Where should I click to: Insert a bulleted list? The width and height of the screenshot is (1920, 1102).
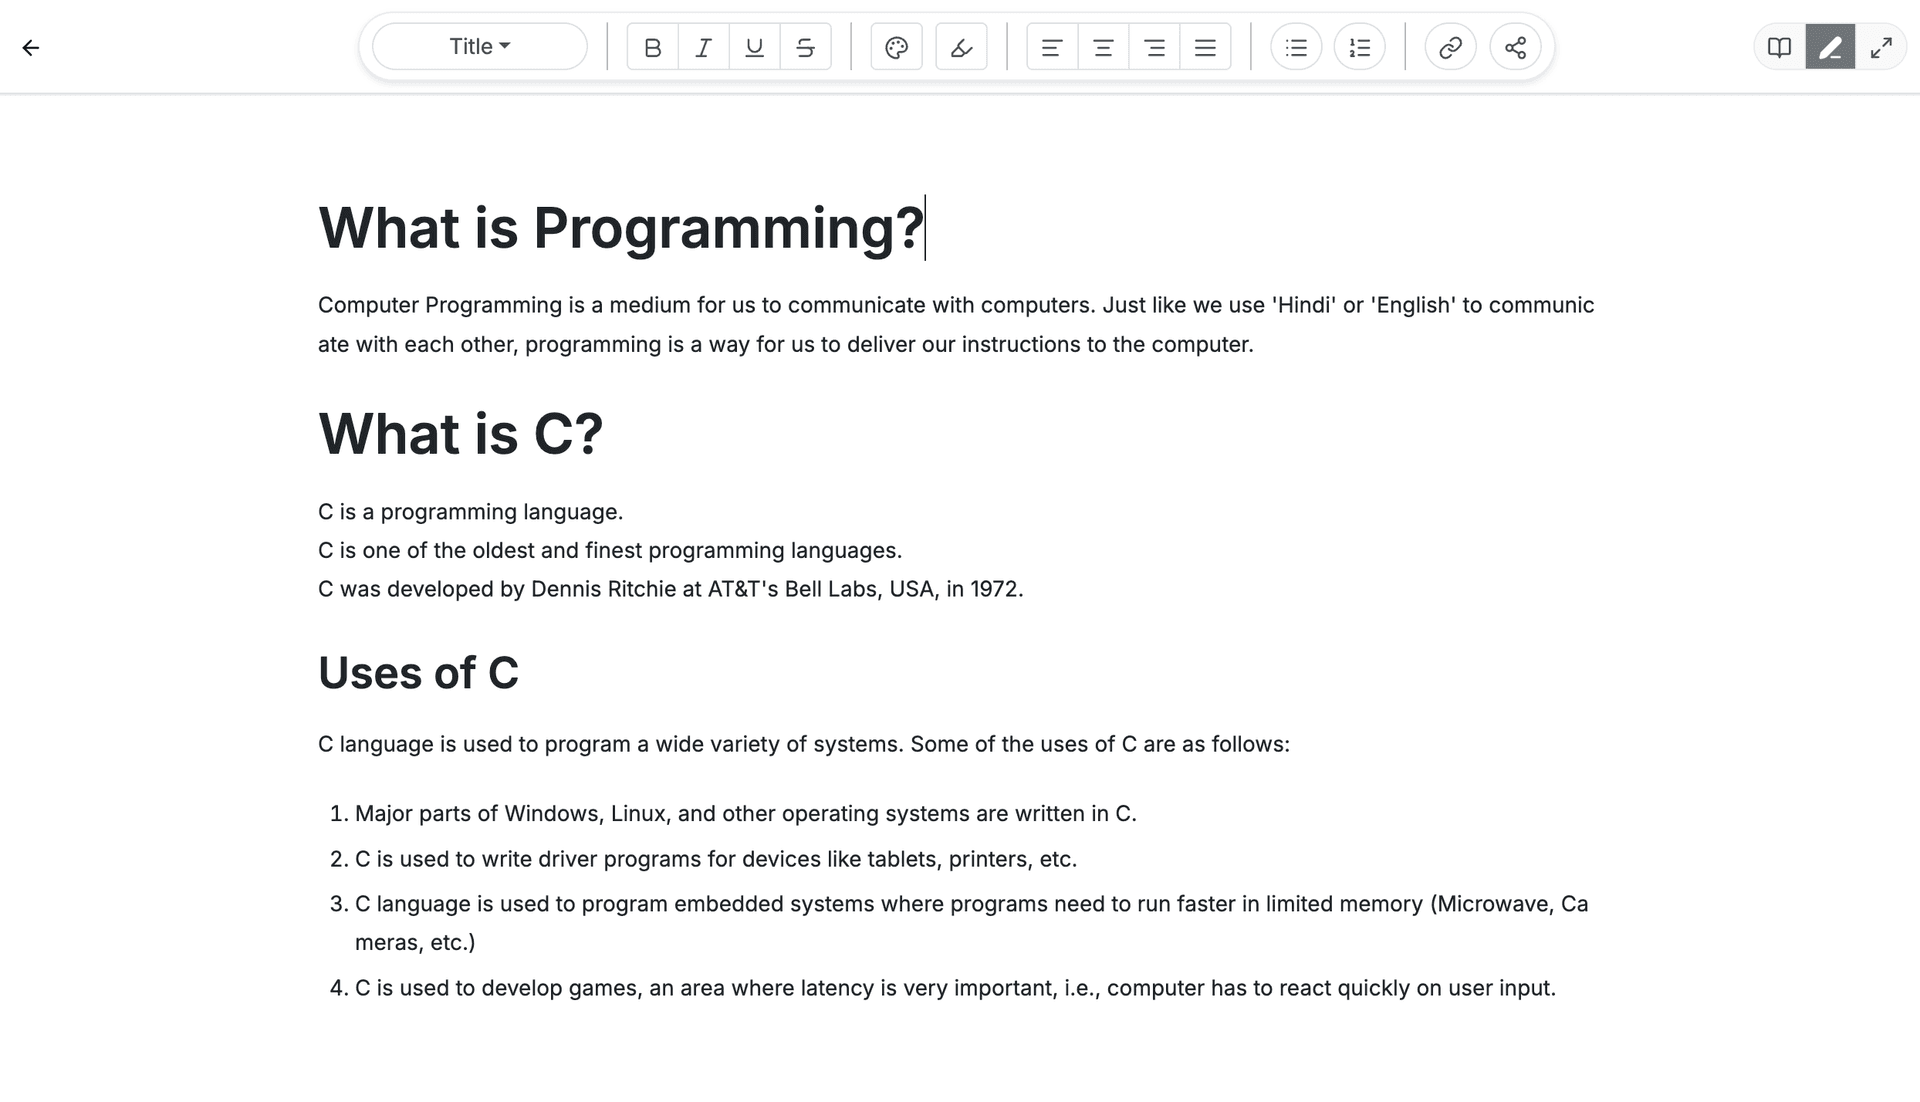[1296, 47]
